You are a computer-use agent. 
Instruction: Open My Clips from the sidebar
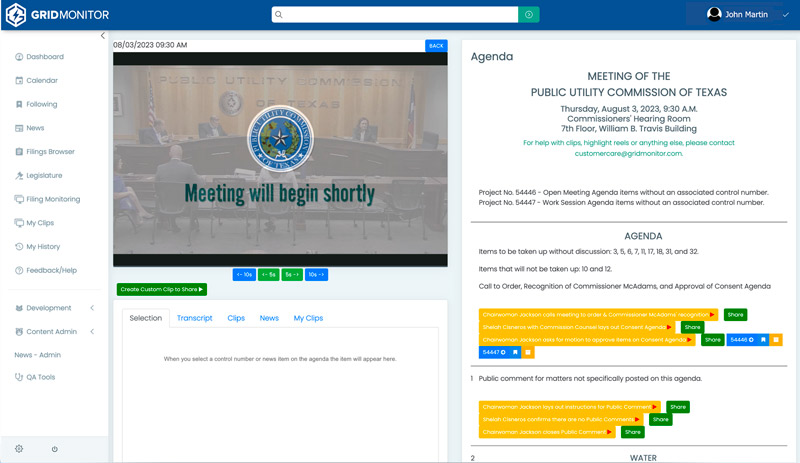coord(34,223)
